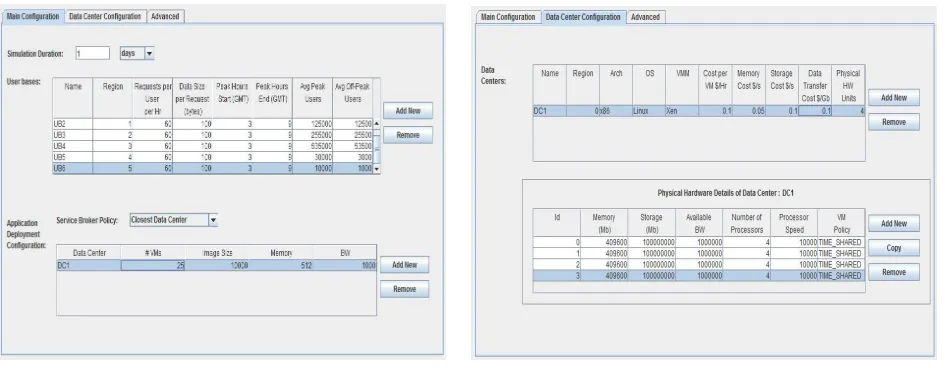Select Main Configuration tab in User bases window
946x368 pixels.
coord(33,17)
